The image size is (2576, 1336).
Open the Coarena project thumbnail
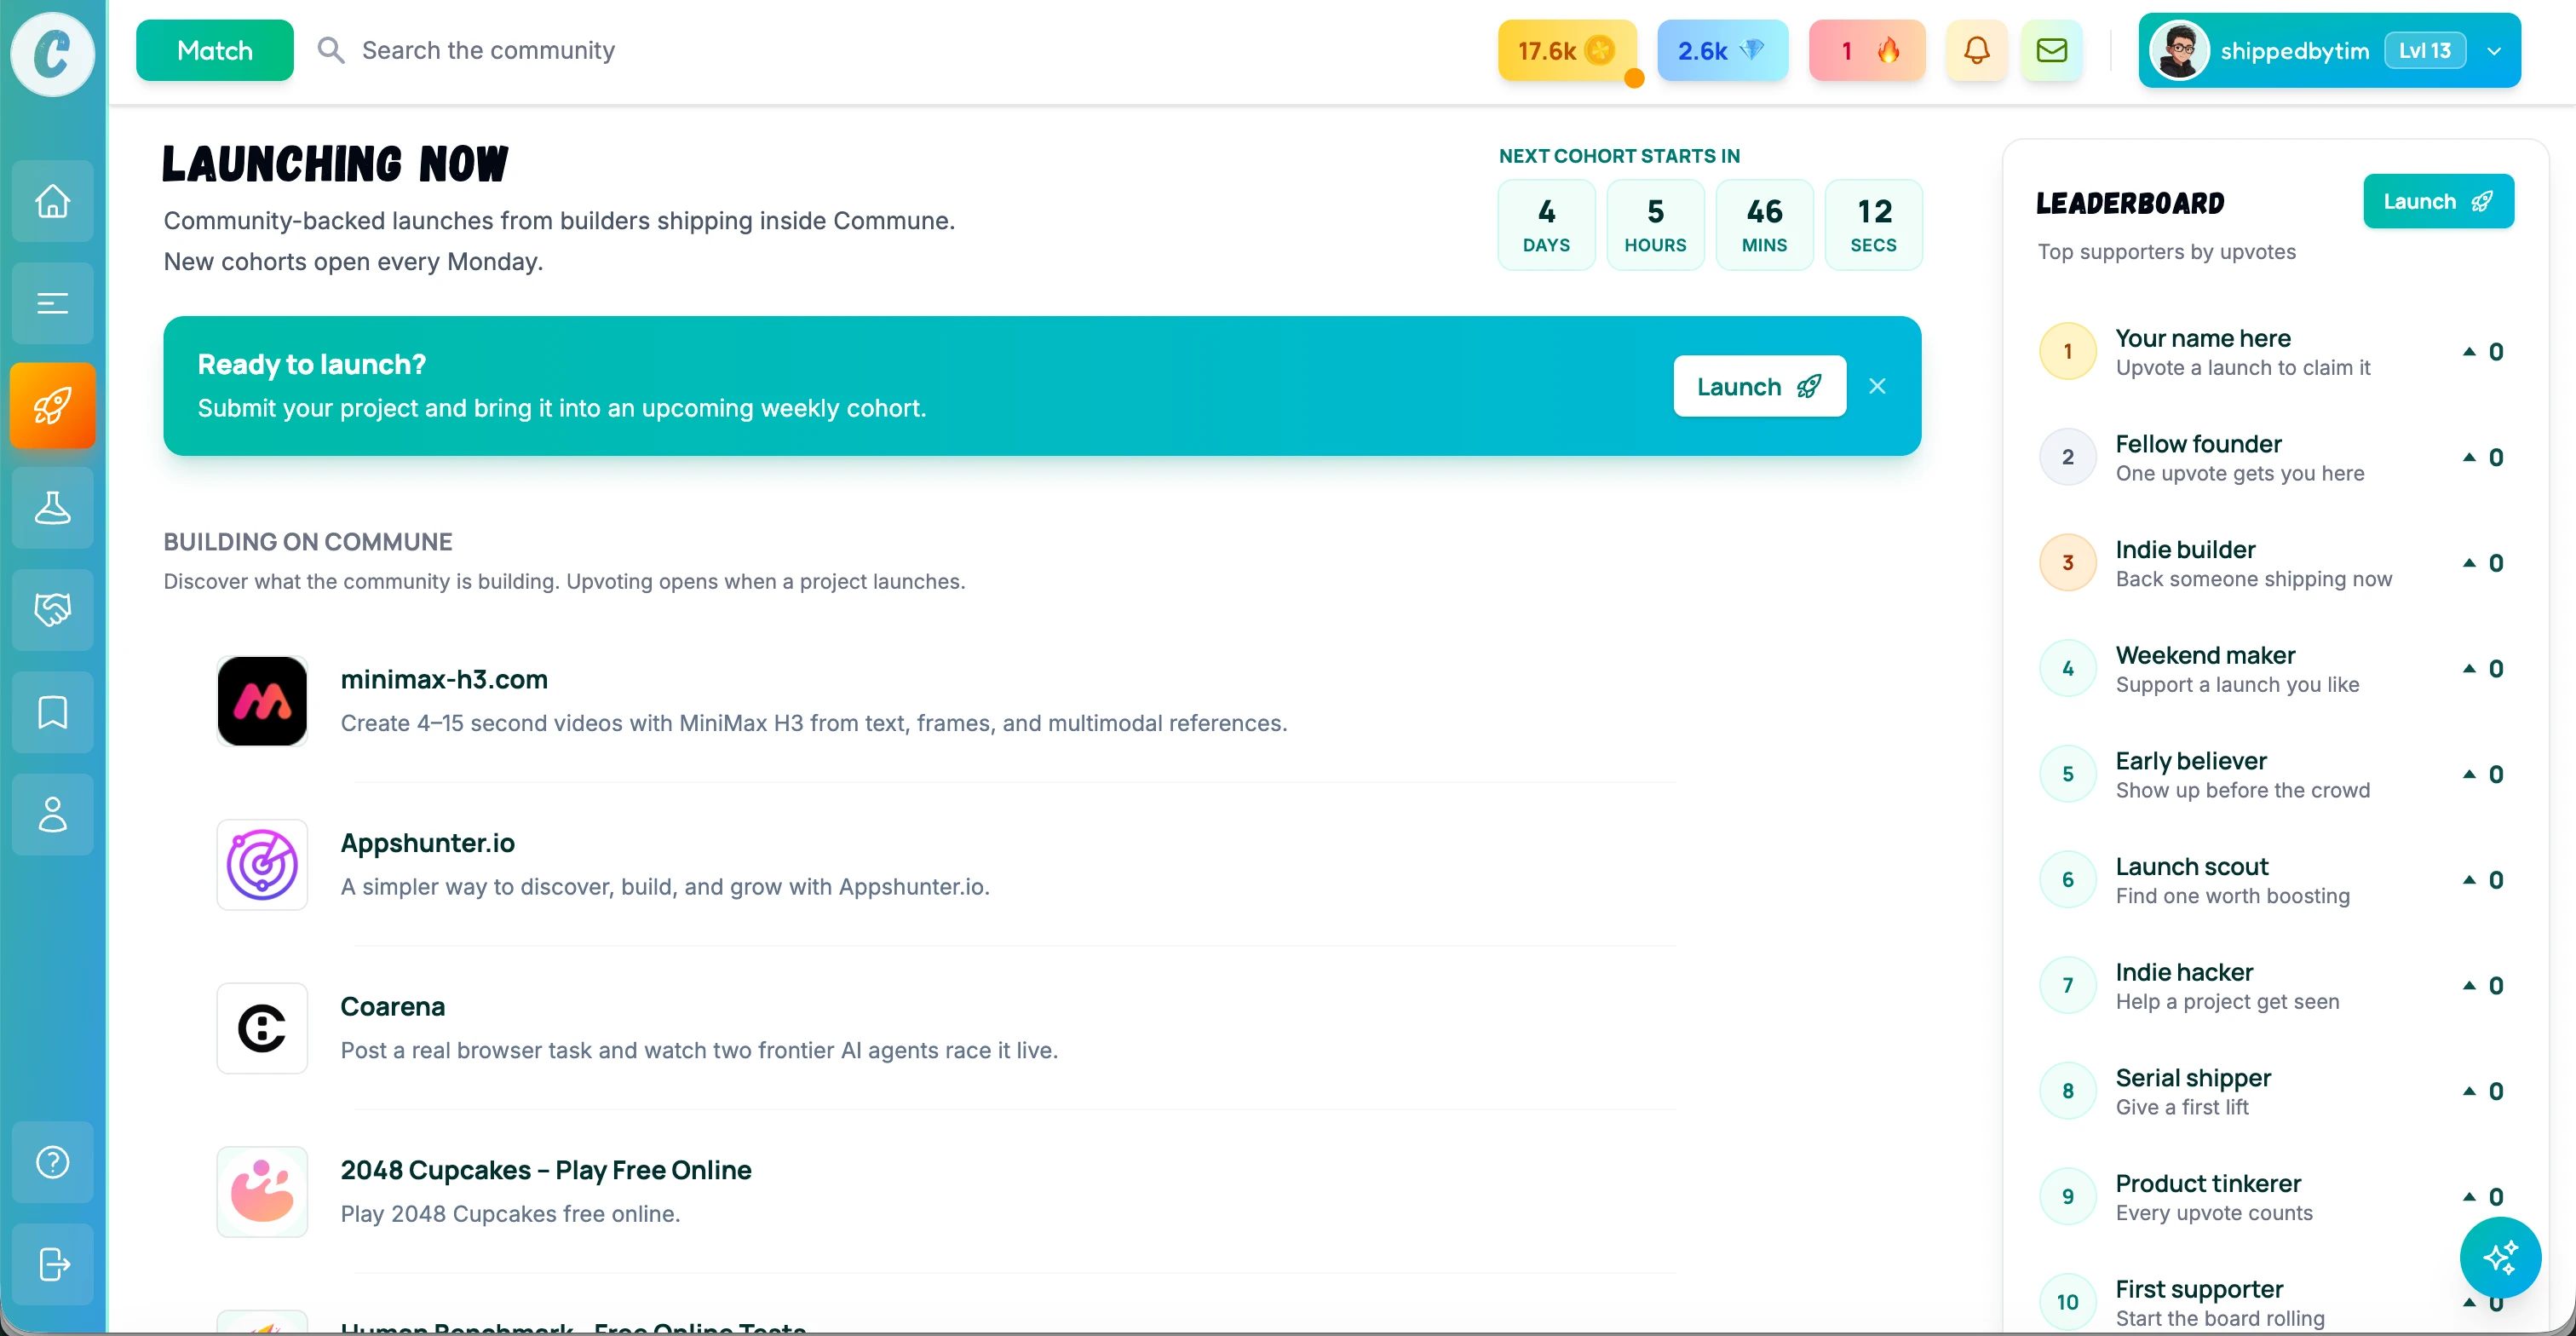click(x=262, y=1028)
